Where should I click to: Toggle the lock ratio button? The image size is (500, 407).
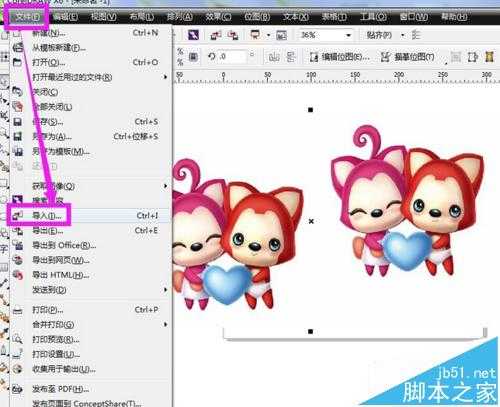pos(193,57)
